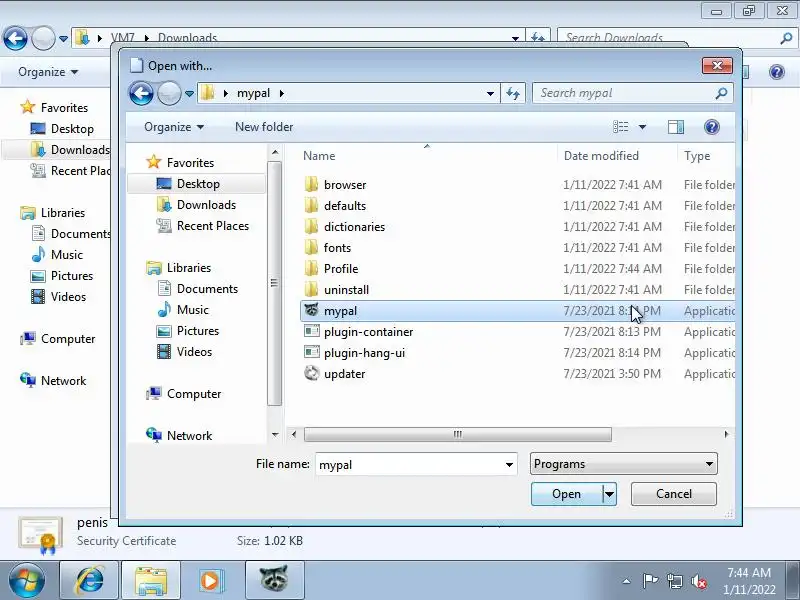
Task: Open the Action Center flag icon
Action: click(x=649, y=581)
